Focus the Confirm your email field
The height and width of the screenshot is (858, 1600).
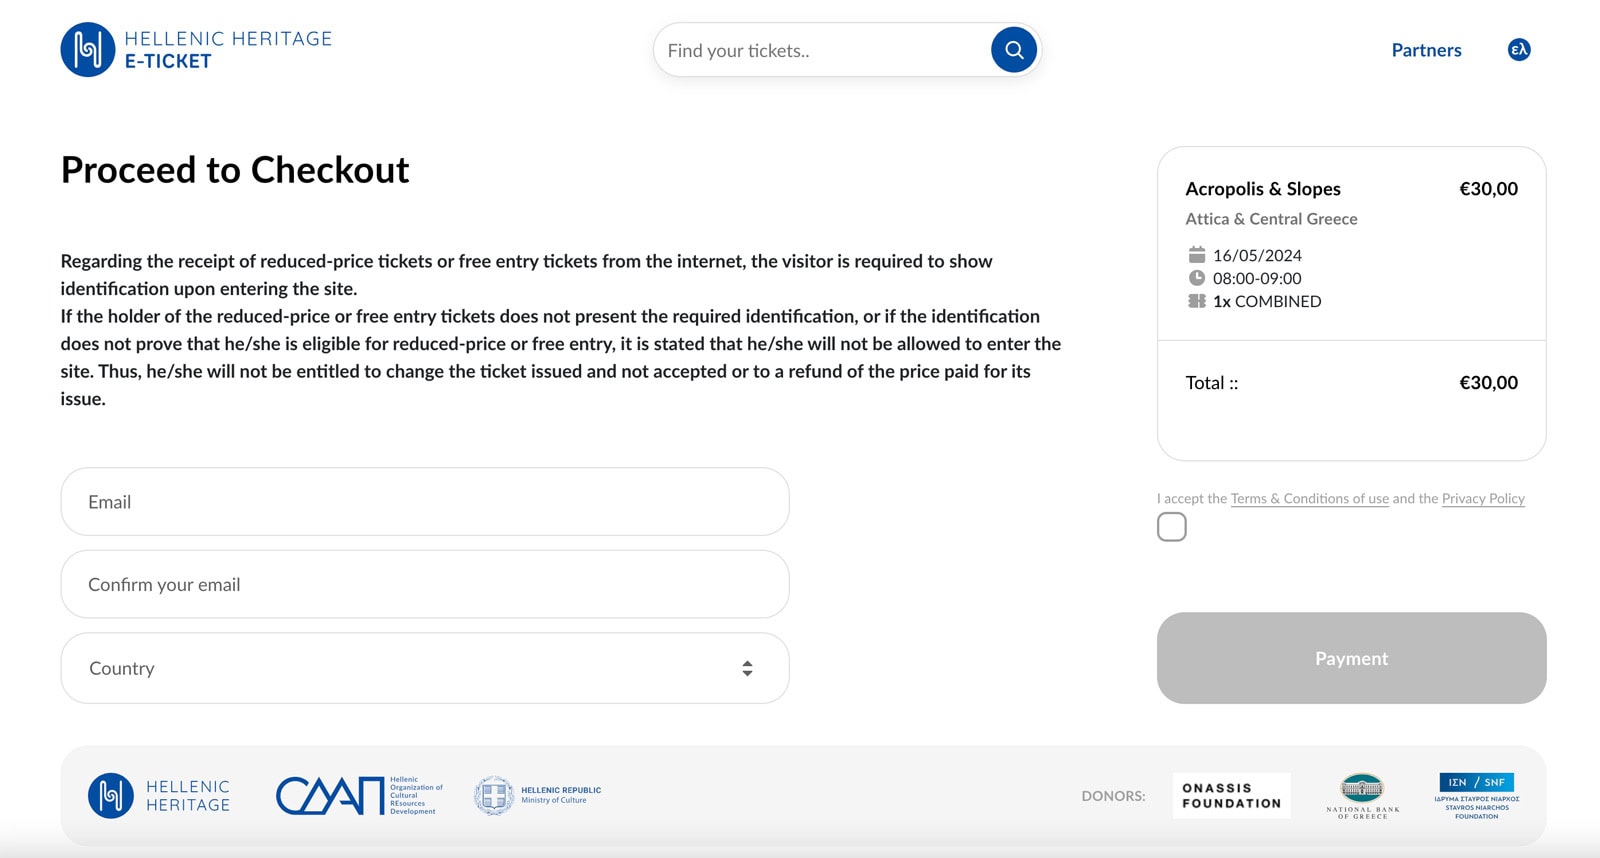425,585
